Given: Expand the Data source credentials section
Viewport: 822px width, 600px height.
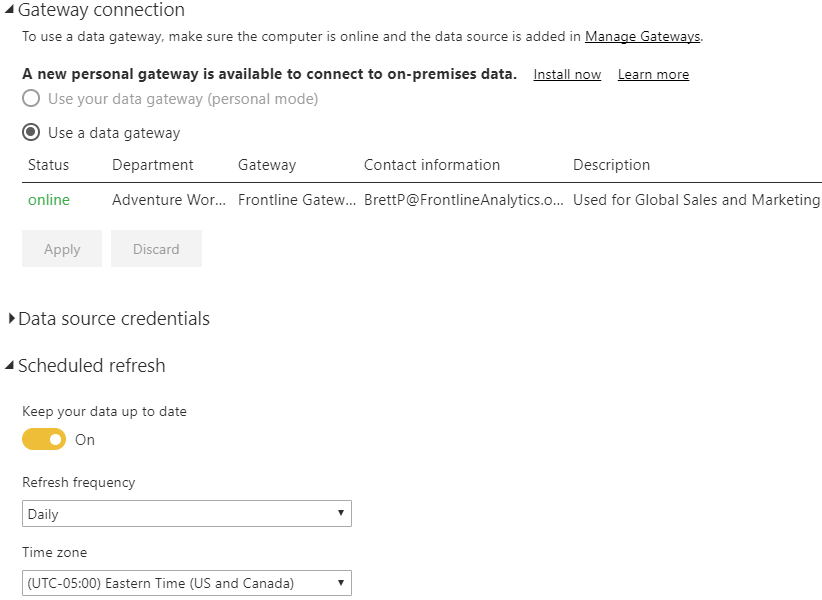Looking at the screenshot, I should pyautogui.click(x=12, y=318).
